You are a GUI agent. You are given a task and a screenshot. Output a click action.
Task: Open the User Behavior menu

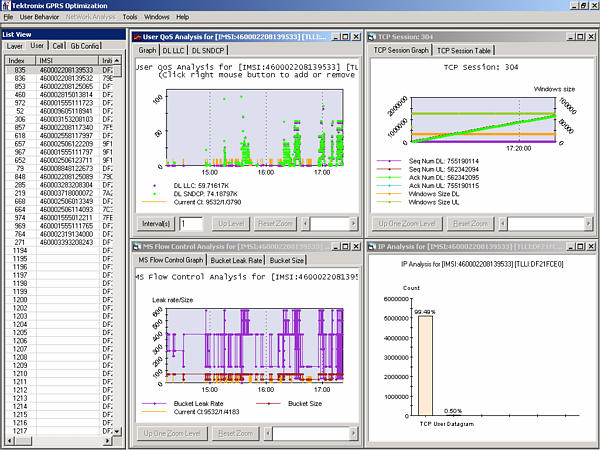tap(39, 17)
